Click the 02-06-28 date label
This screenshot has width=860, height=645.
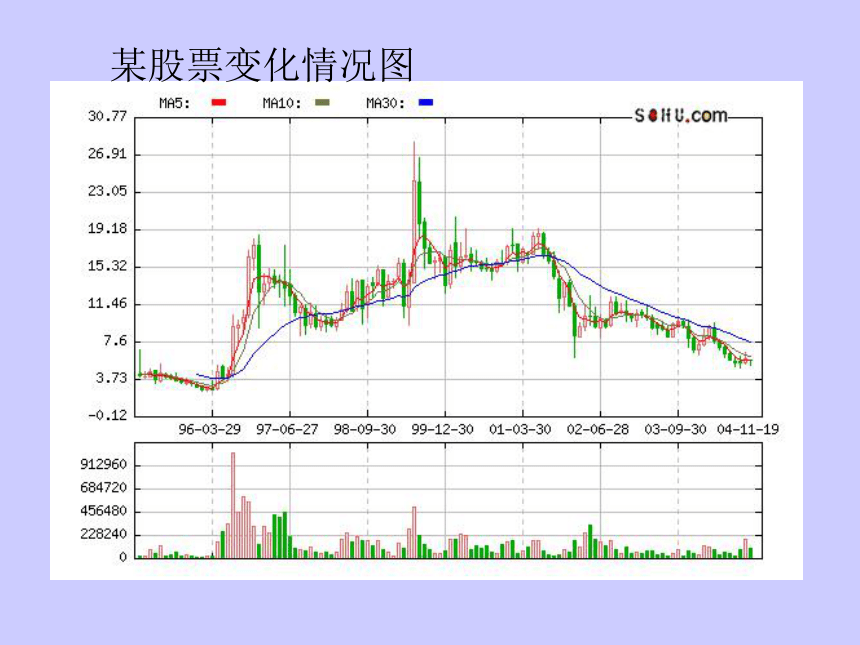click(598, 429)
